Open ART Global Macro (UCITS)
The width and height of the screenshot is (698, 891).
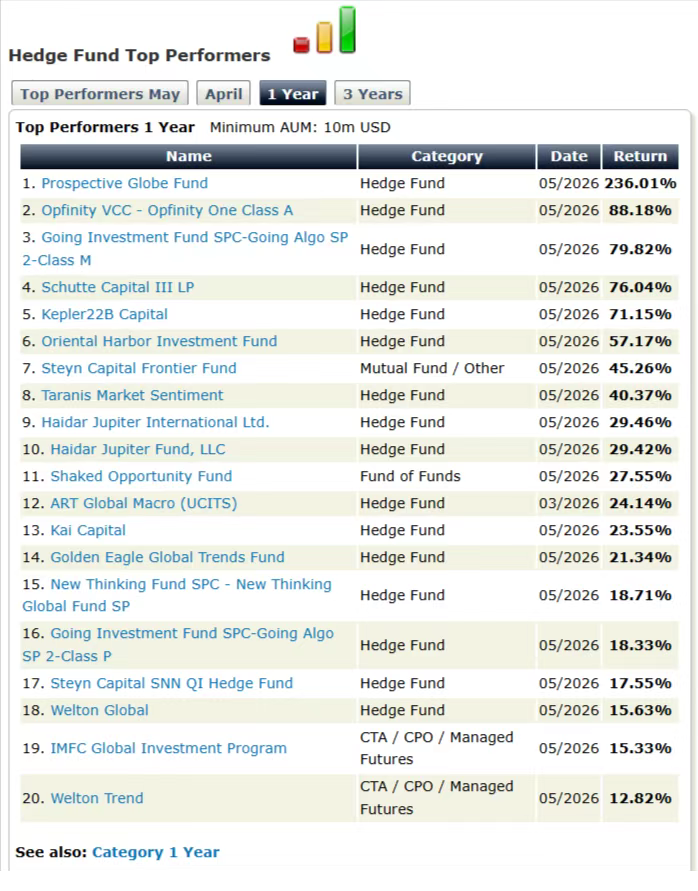[x=144, y=504]
